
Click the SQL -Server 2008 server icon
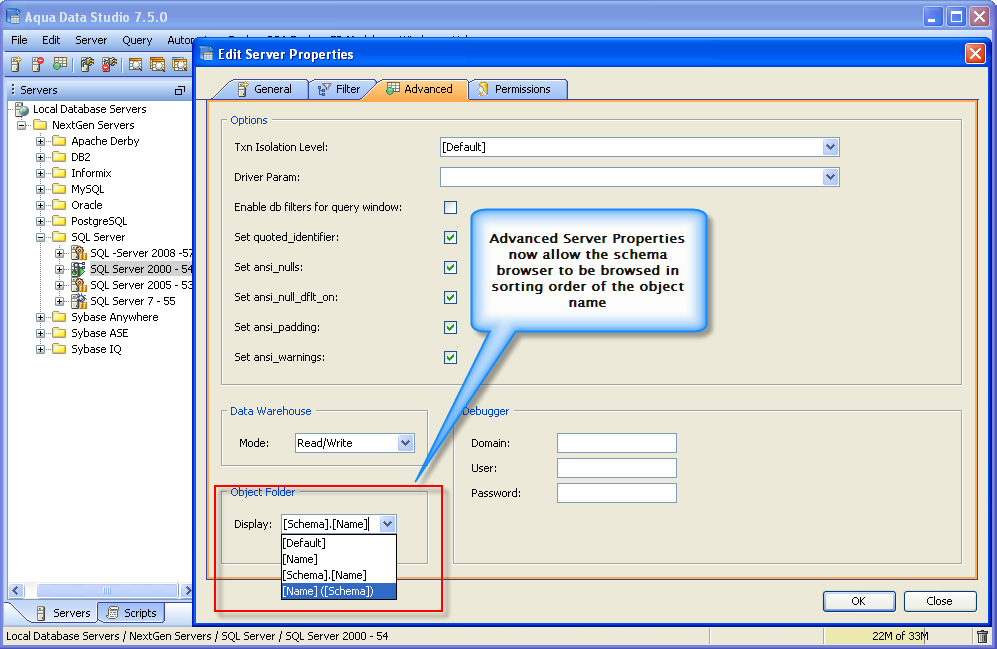[x=79, y=253]
